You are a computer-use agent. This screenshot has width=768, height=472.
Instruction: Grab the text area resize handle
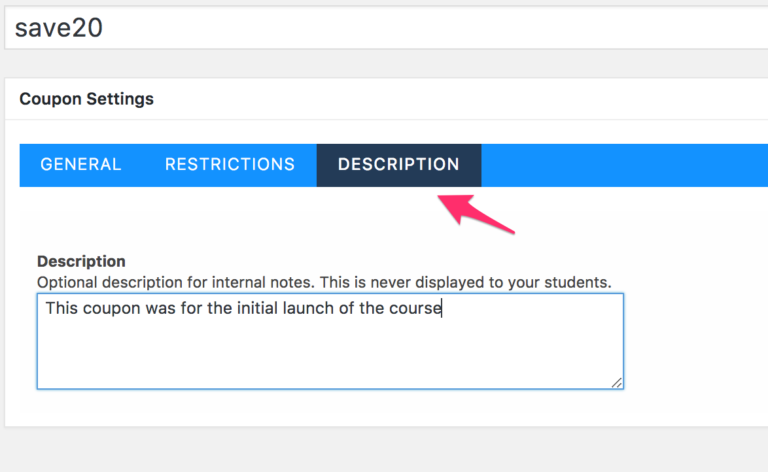click(617, 382)
